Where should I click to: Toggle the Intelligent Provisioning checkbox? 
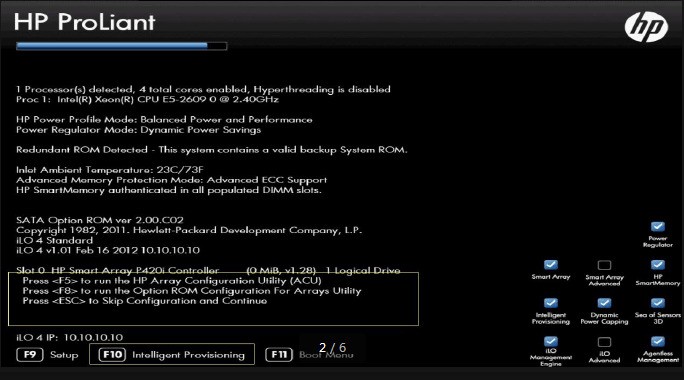click(x=551, y=303)
